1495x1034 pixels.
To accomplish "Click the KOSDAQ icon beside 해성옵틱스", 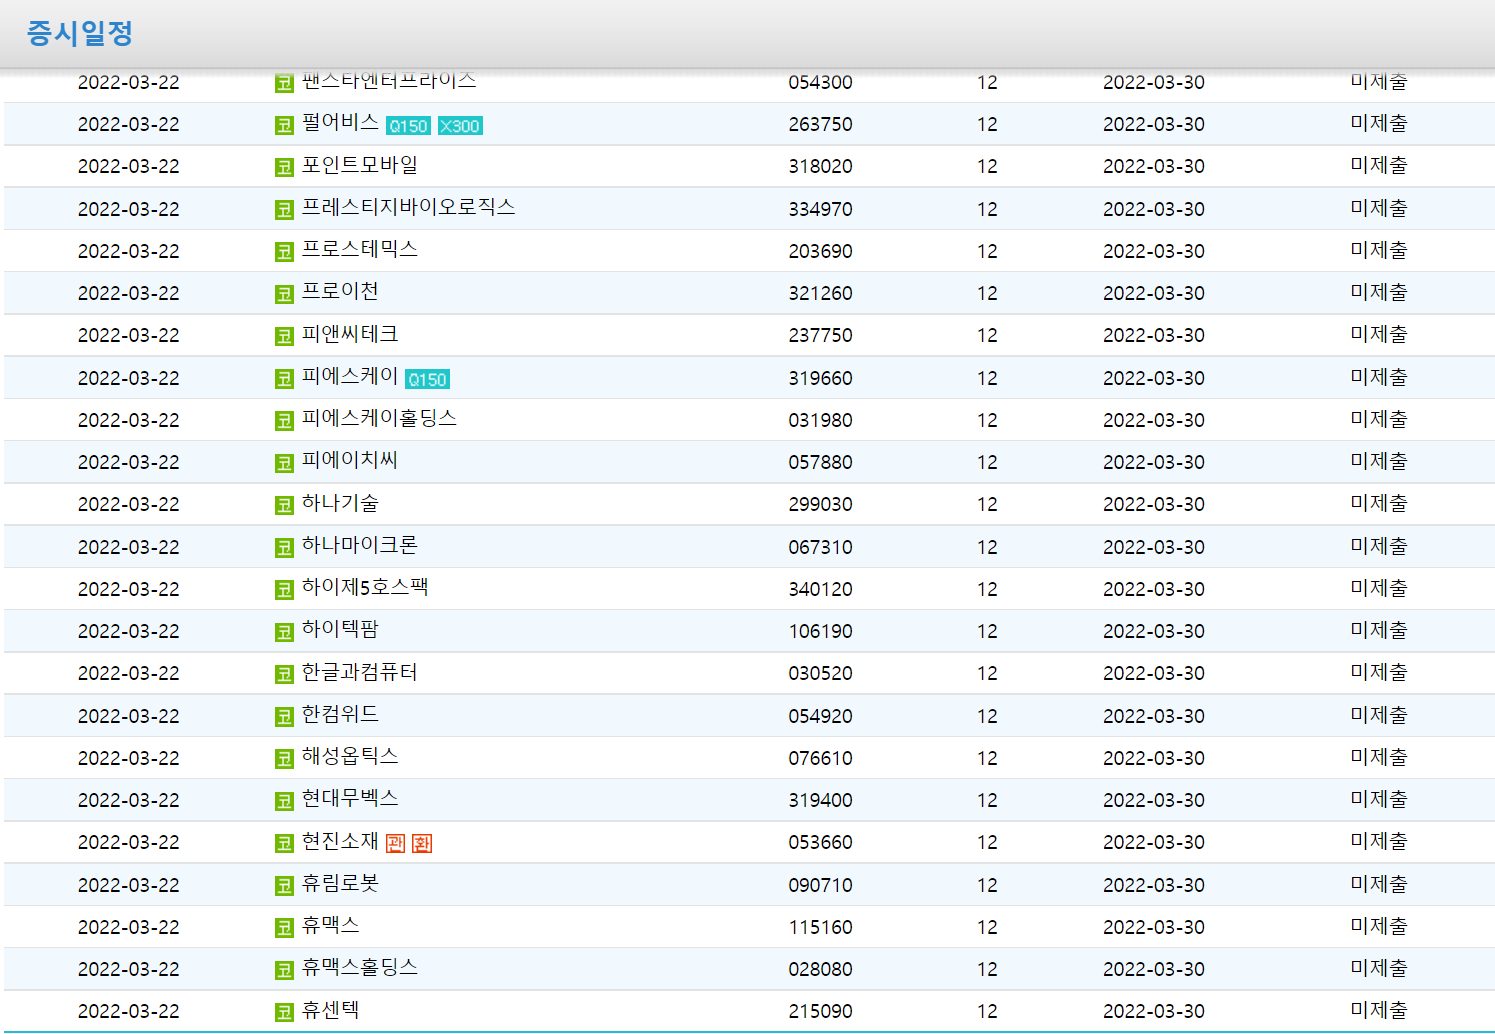I will pos(284,759).
